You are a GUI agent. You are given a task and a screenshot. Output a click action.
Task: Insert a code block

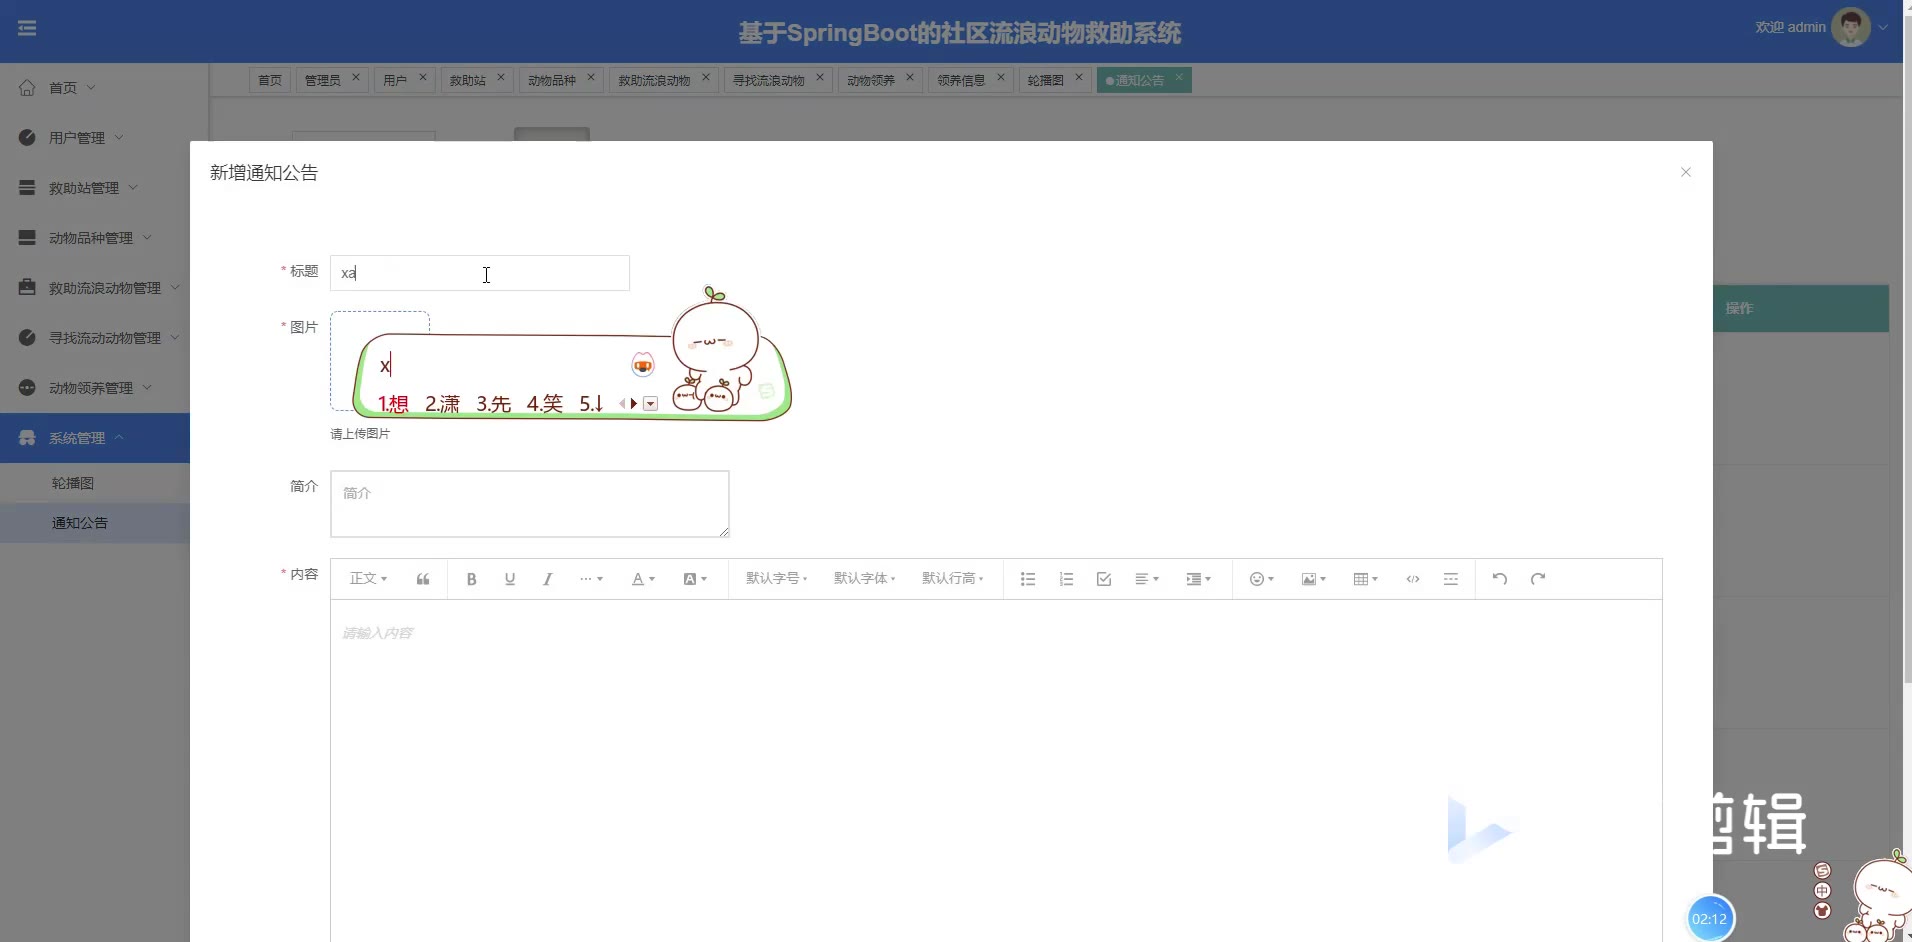[x=1413, y=579]
